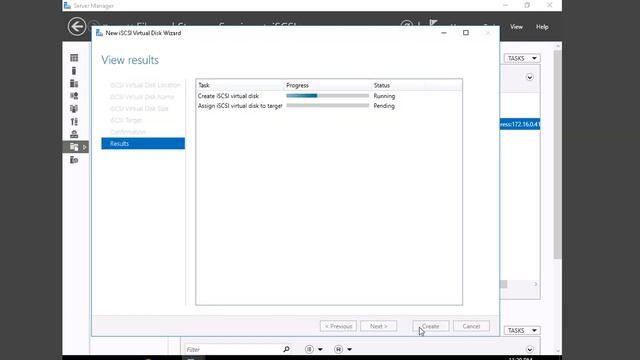Viewport: 640px width, 360px height.
Task: Open the dropdown arrow next to save-query icon
Action: (x=349, y=349)
